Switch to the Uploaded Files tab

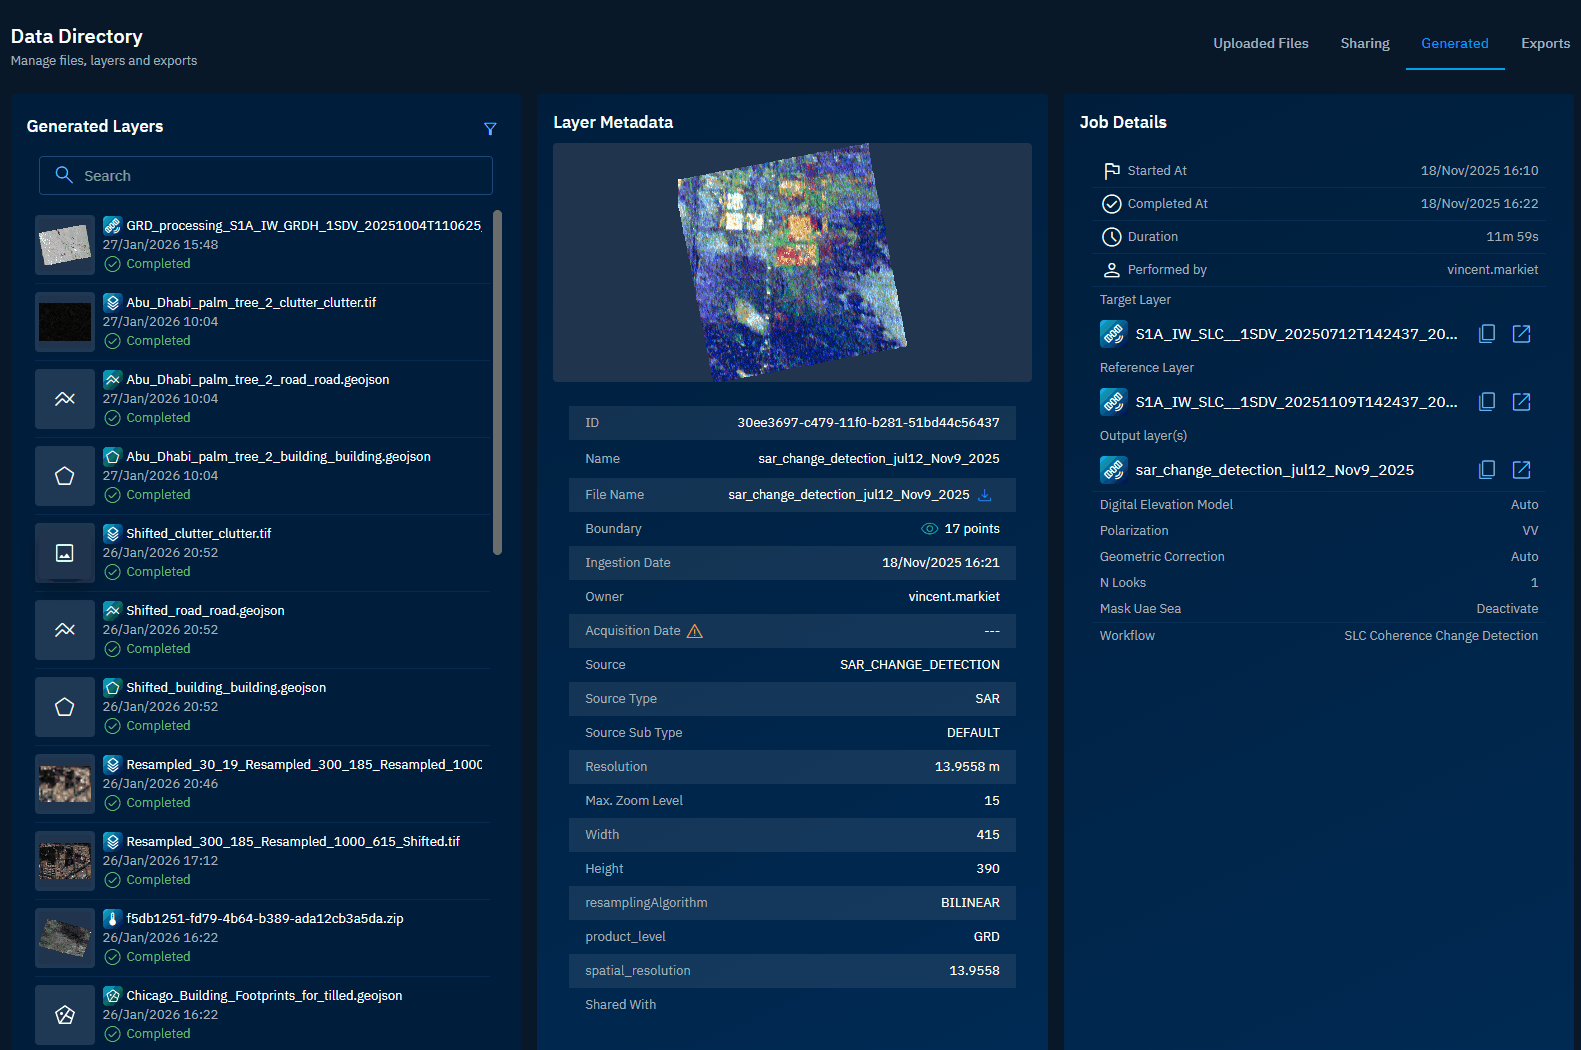click(x=1260, y=43)
